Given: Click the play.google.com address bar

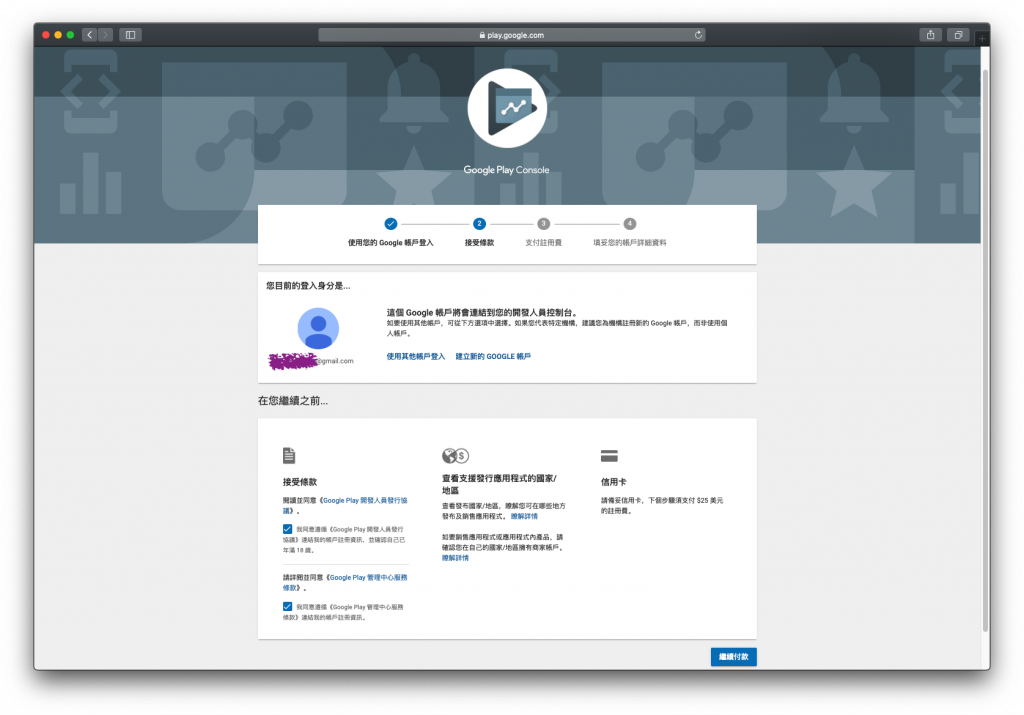Looking at the screenshot, I should coord(511,35).
